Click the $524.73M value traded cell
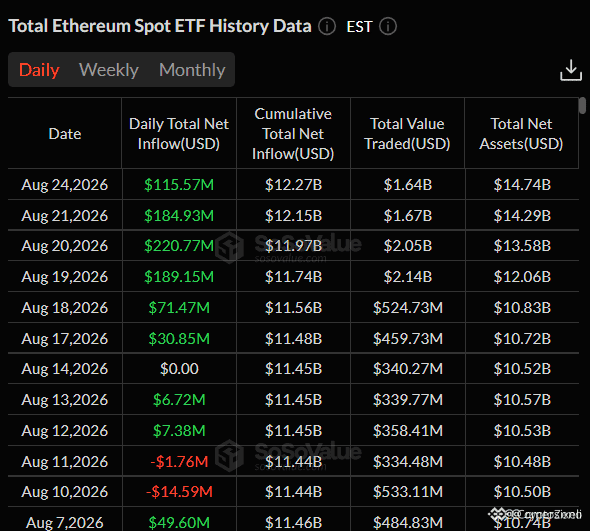 click(408, 308)
